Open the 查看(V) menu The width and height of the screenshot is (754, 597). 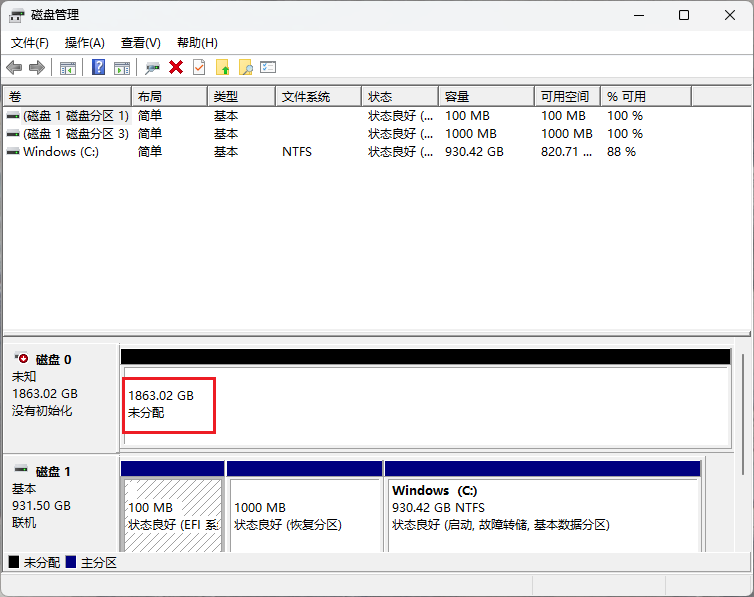pyautogui.click(x=140, y=43)
